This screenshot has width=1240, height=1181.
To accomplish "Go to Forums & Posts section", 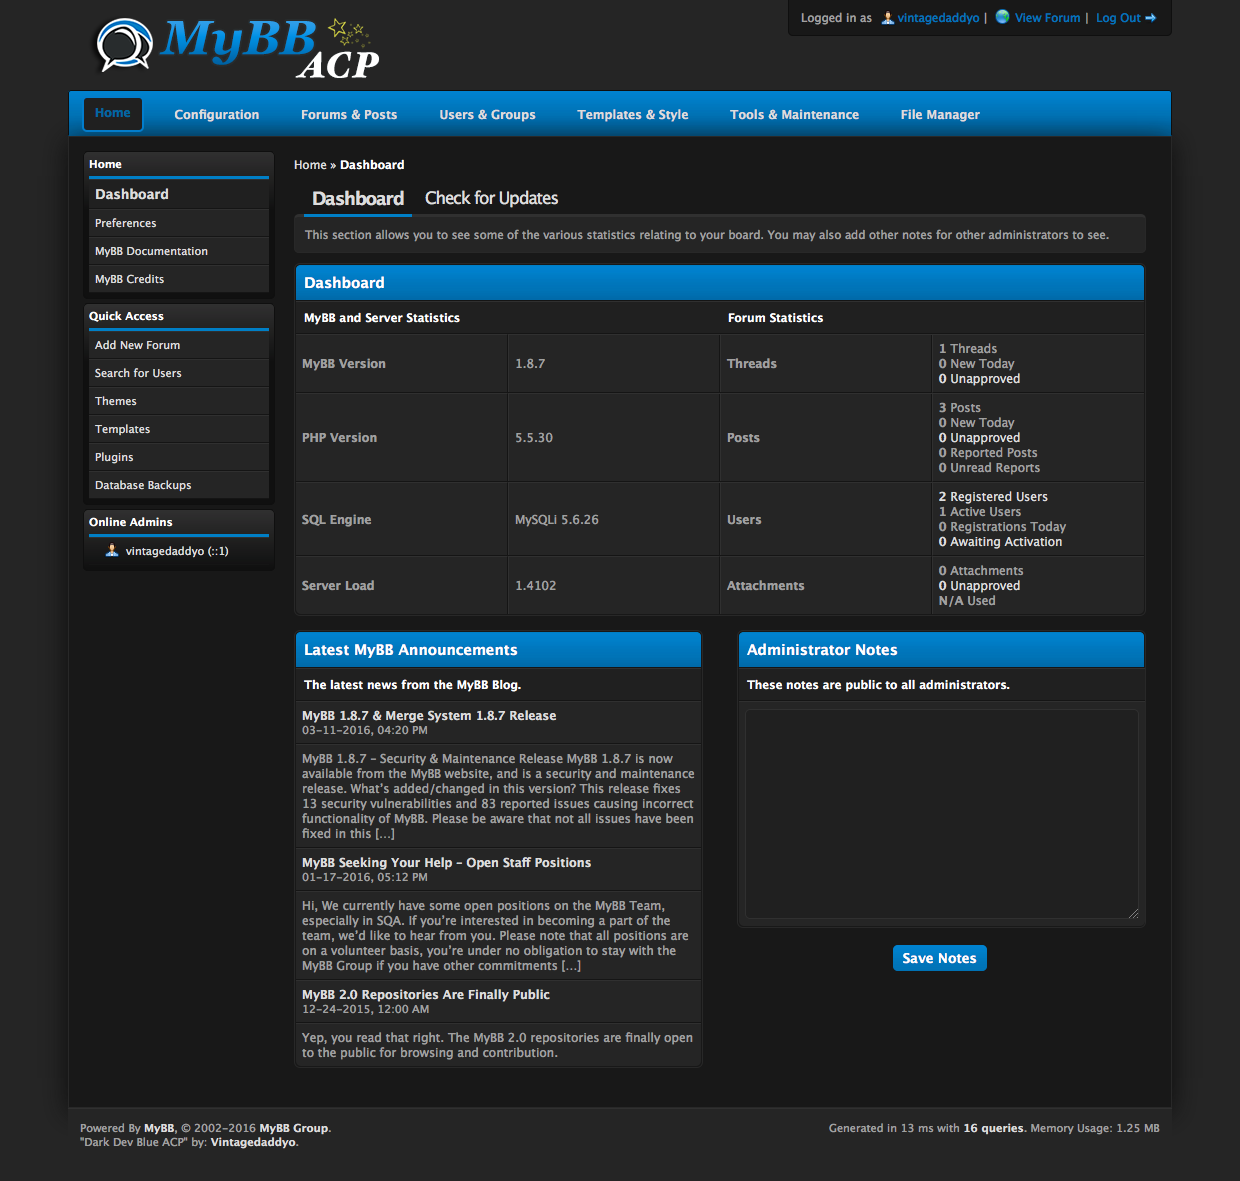I will (x=349, y=115).
